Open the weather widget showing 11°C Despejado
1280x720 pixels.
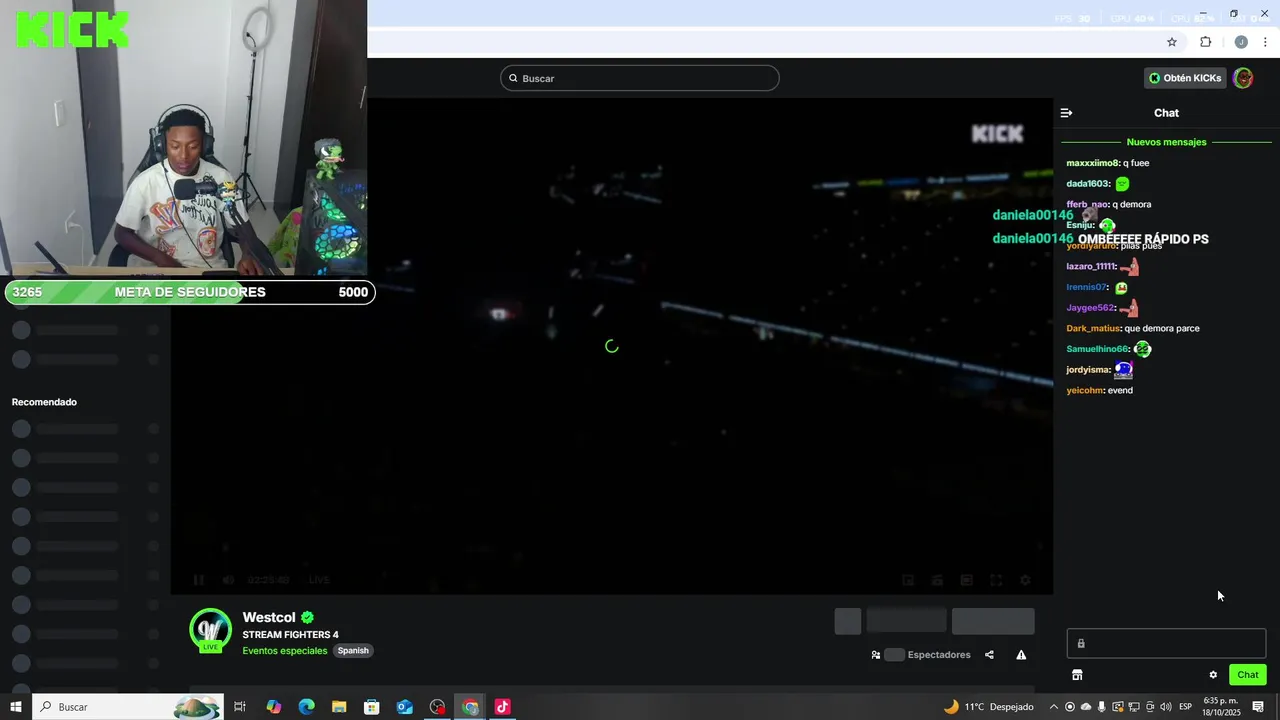[989, 707]
